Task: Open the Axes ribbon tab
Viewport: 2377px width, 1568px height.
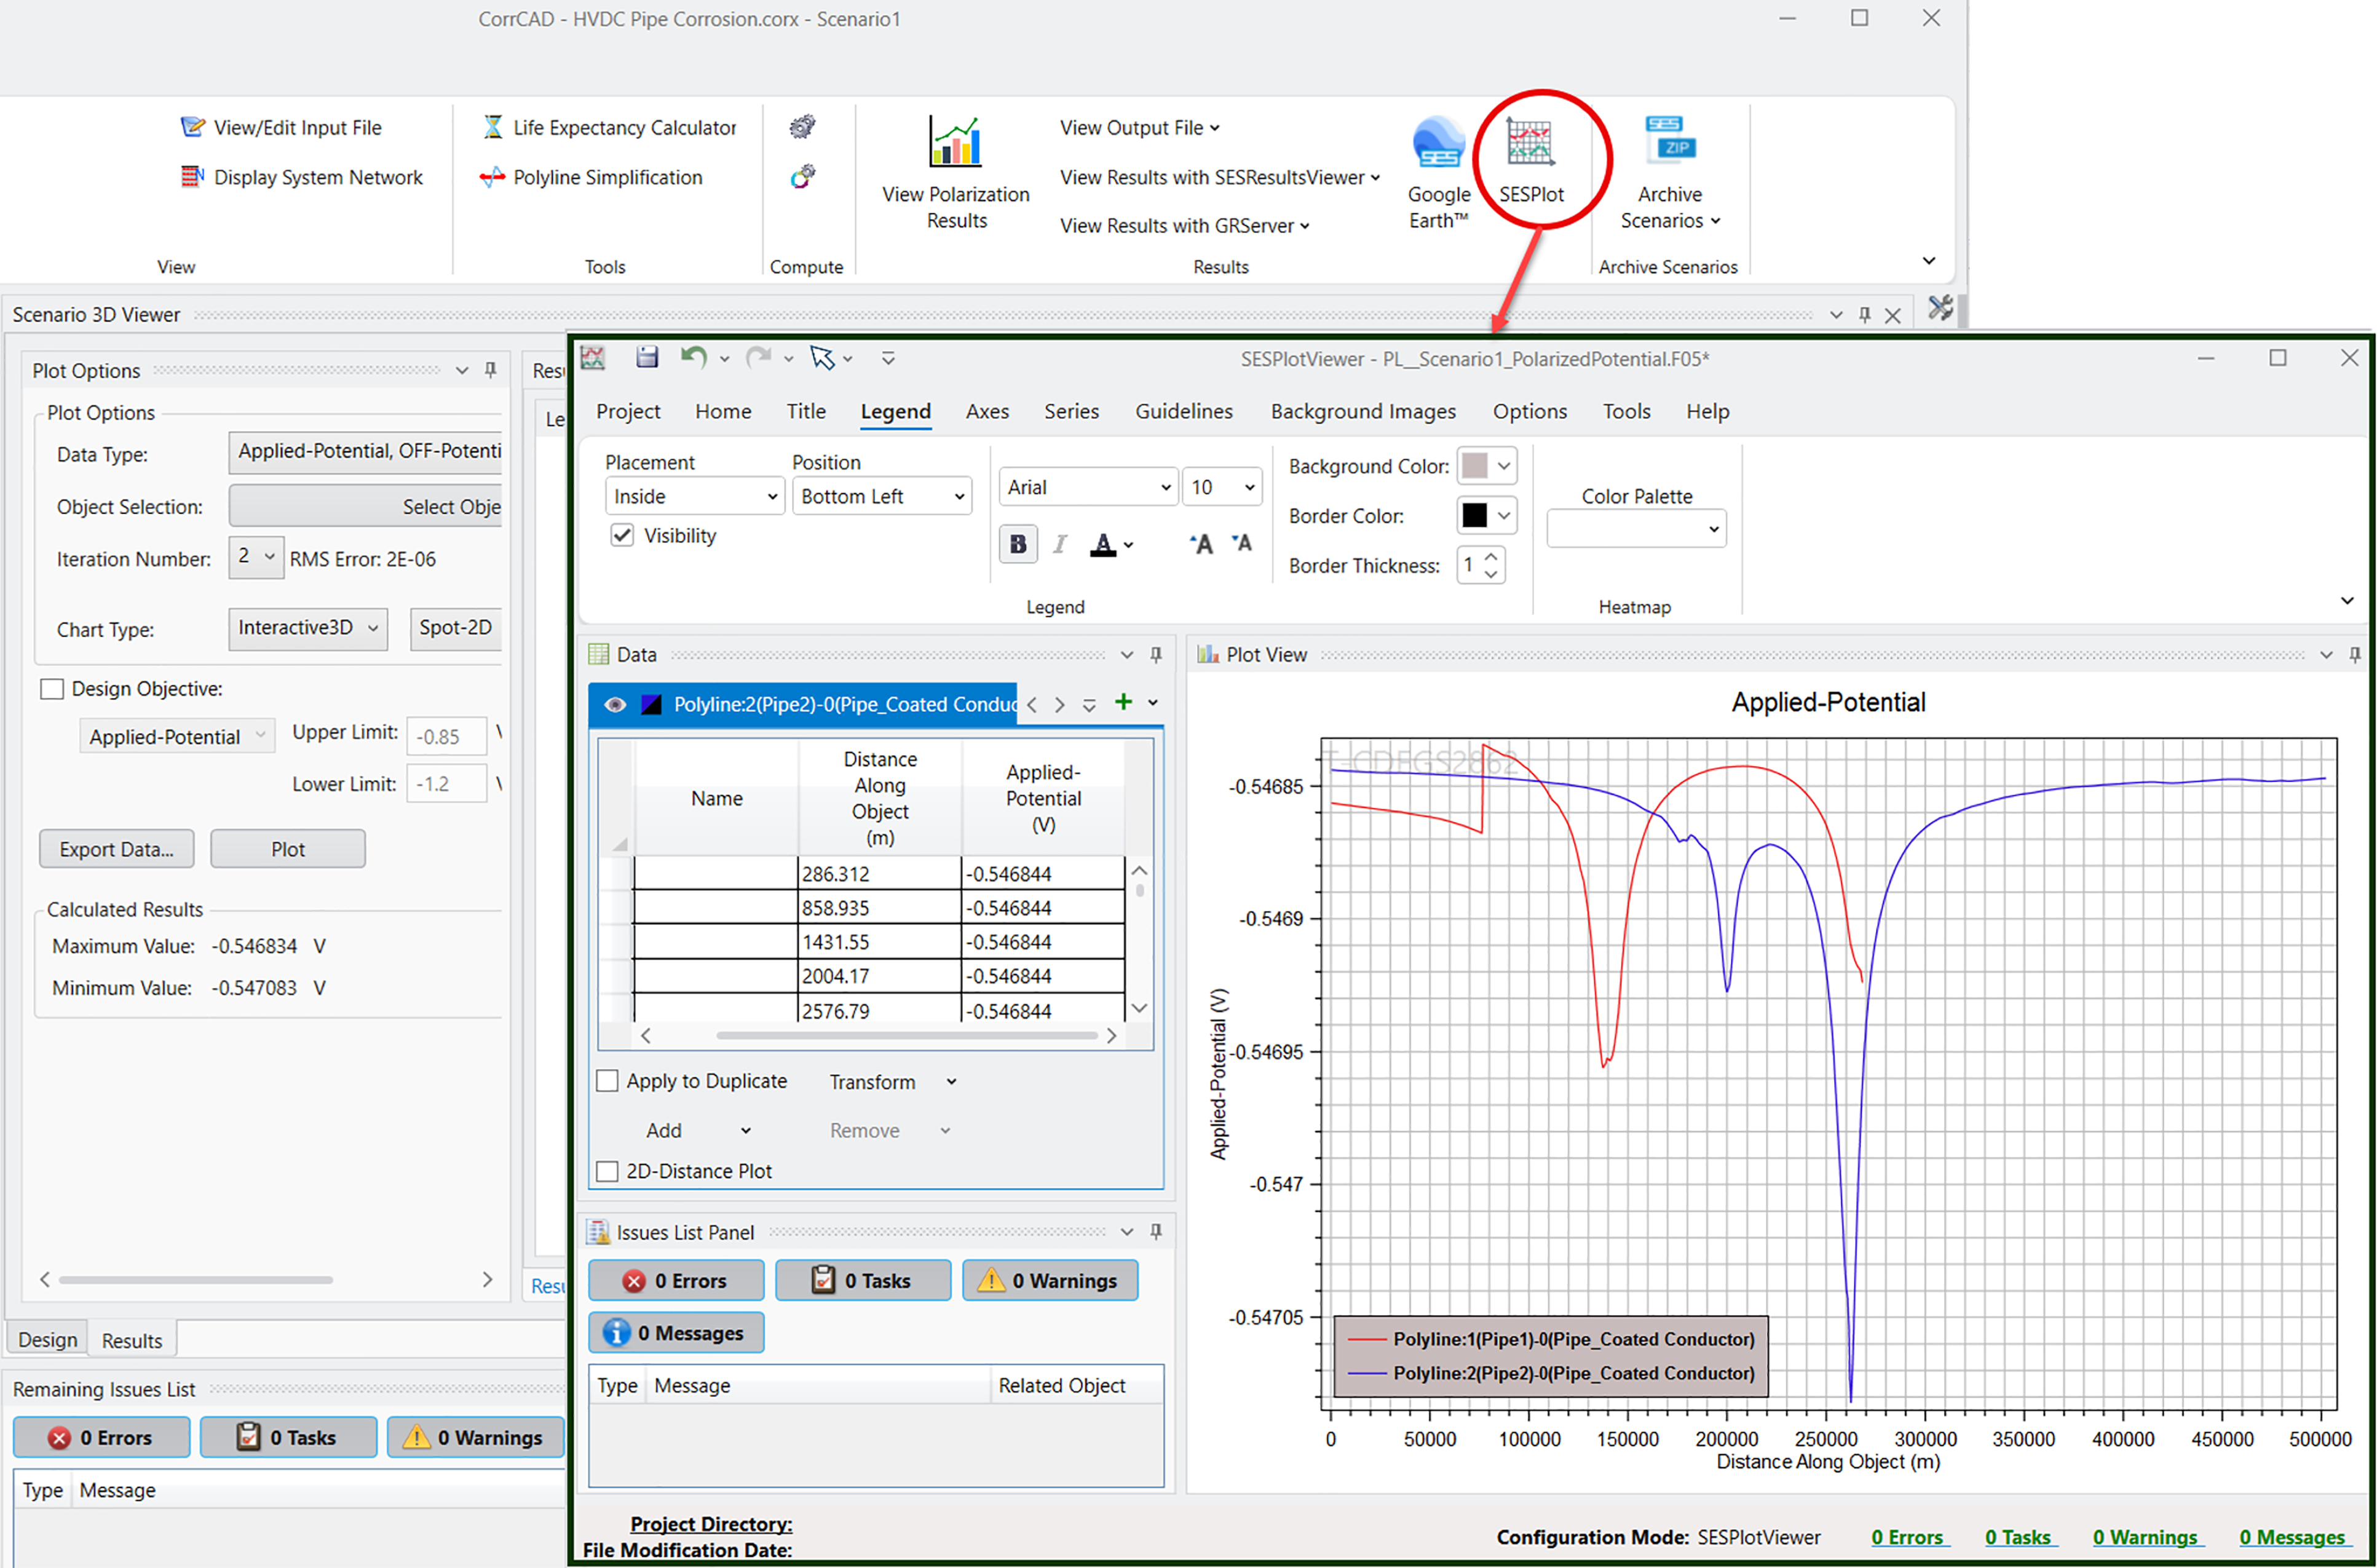Action: point(987,411)
